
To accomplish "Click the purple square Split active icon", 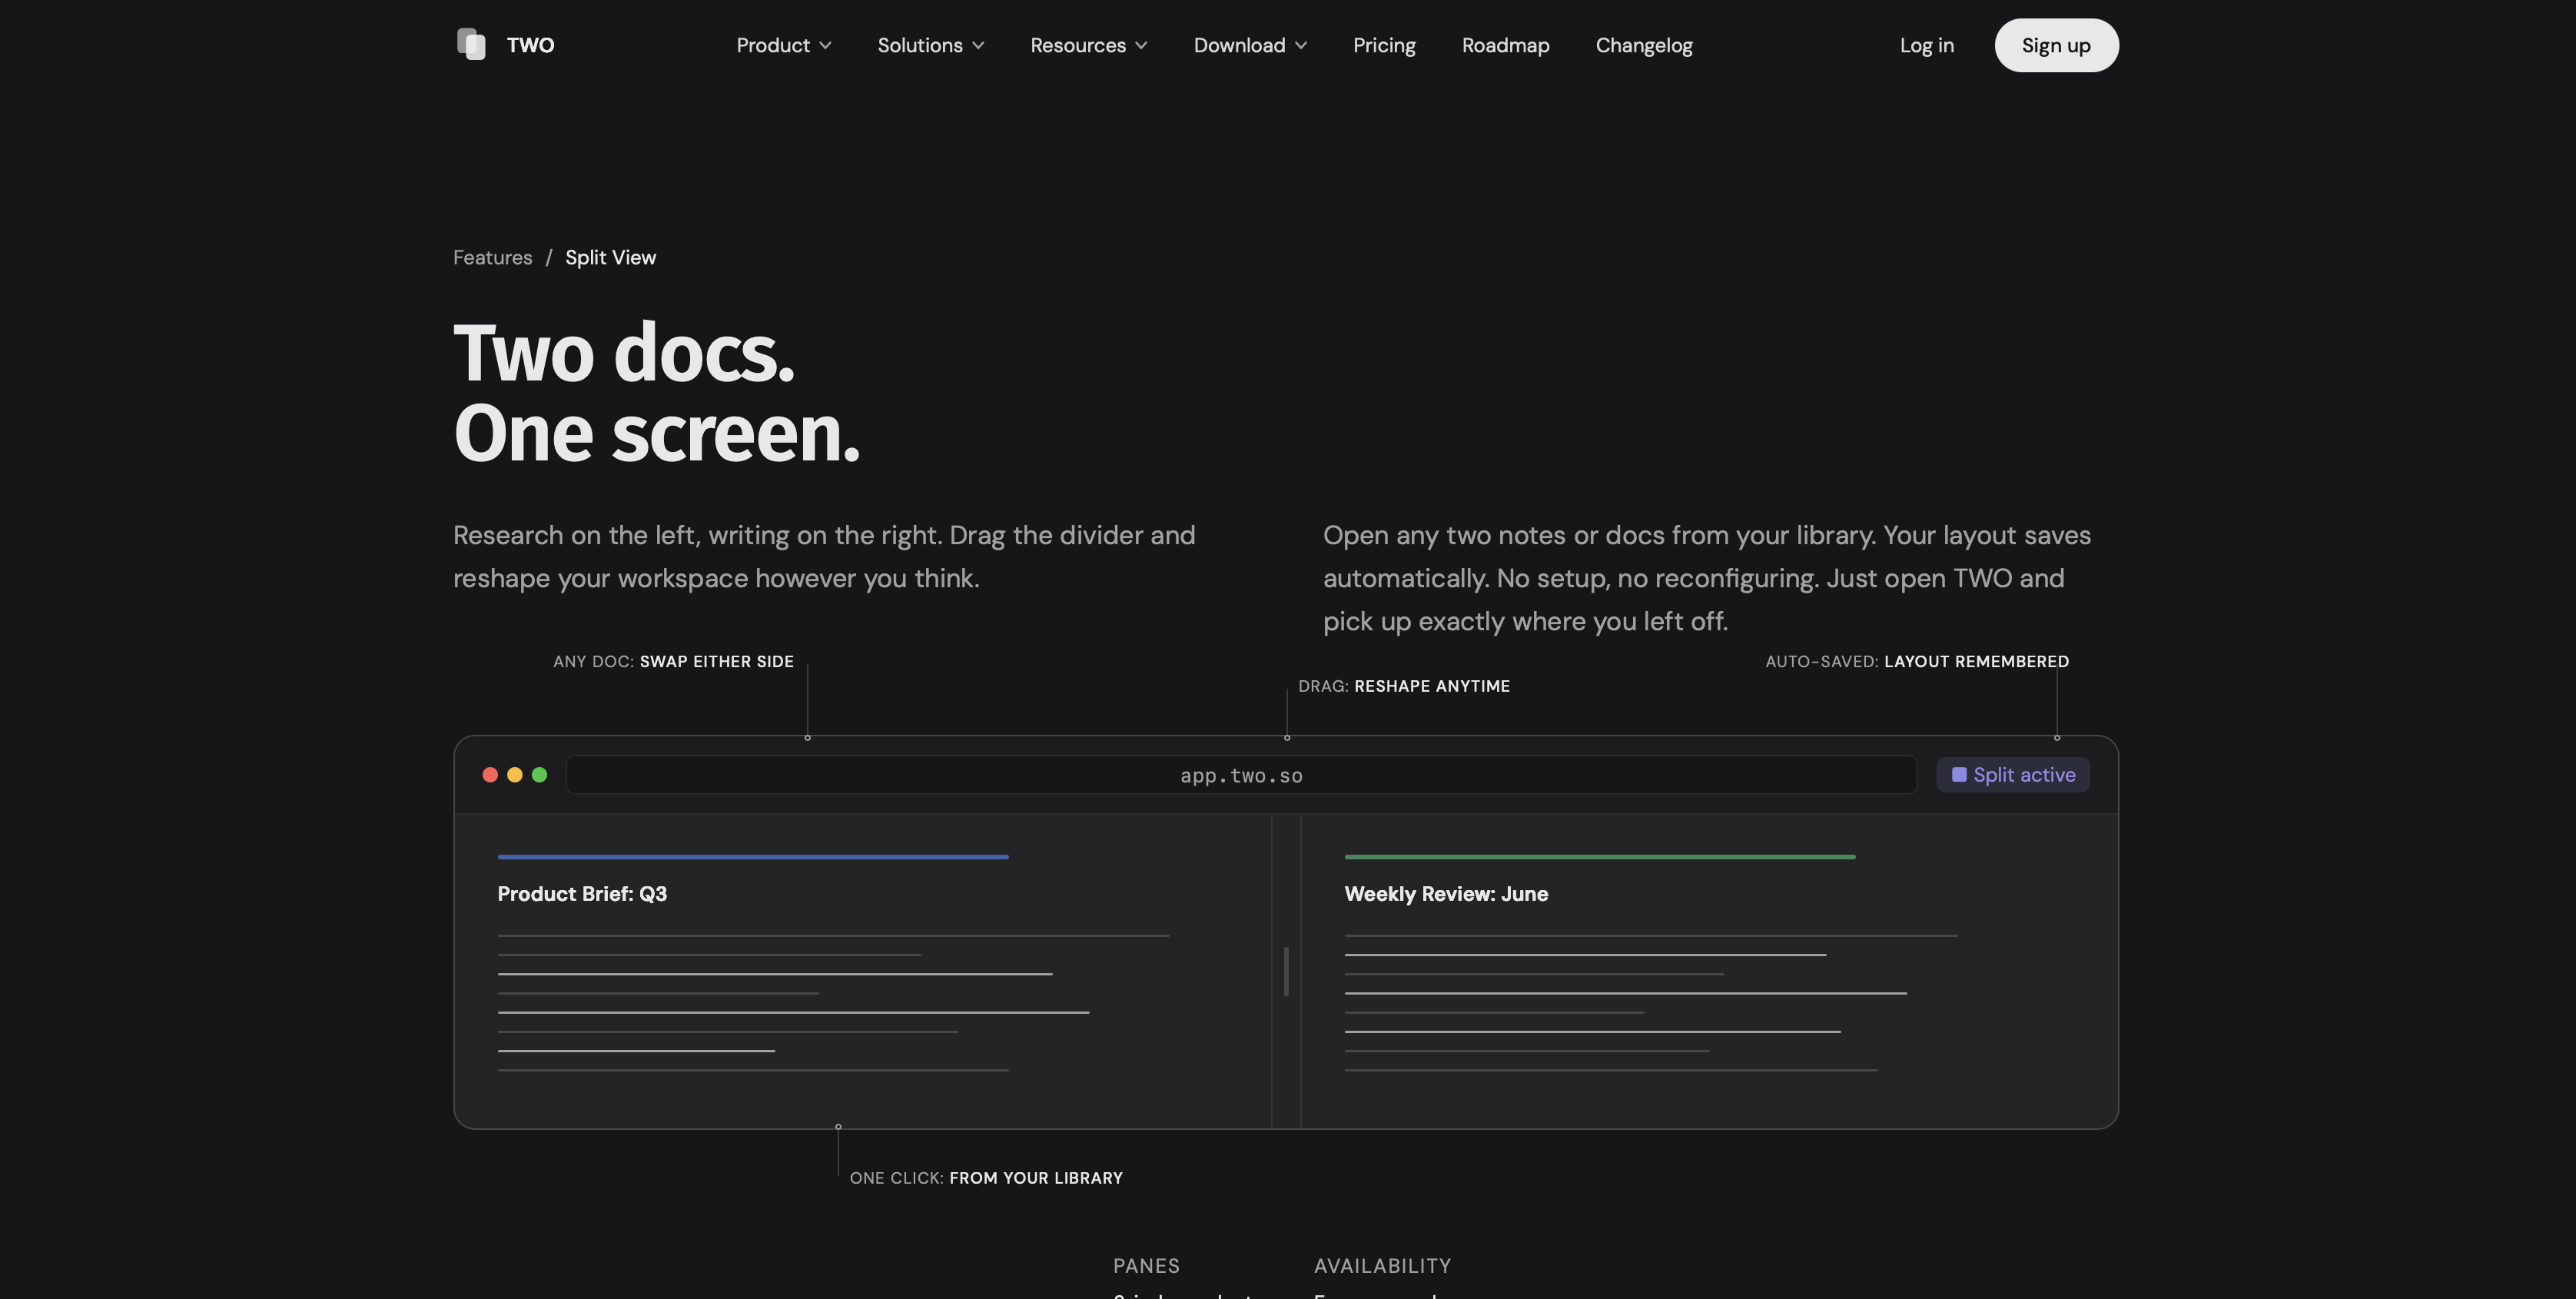I will tap(1959, 775).
